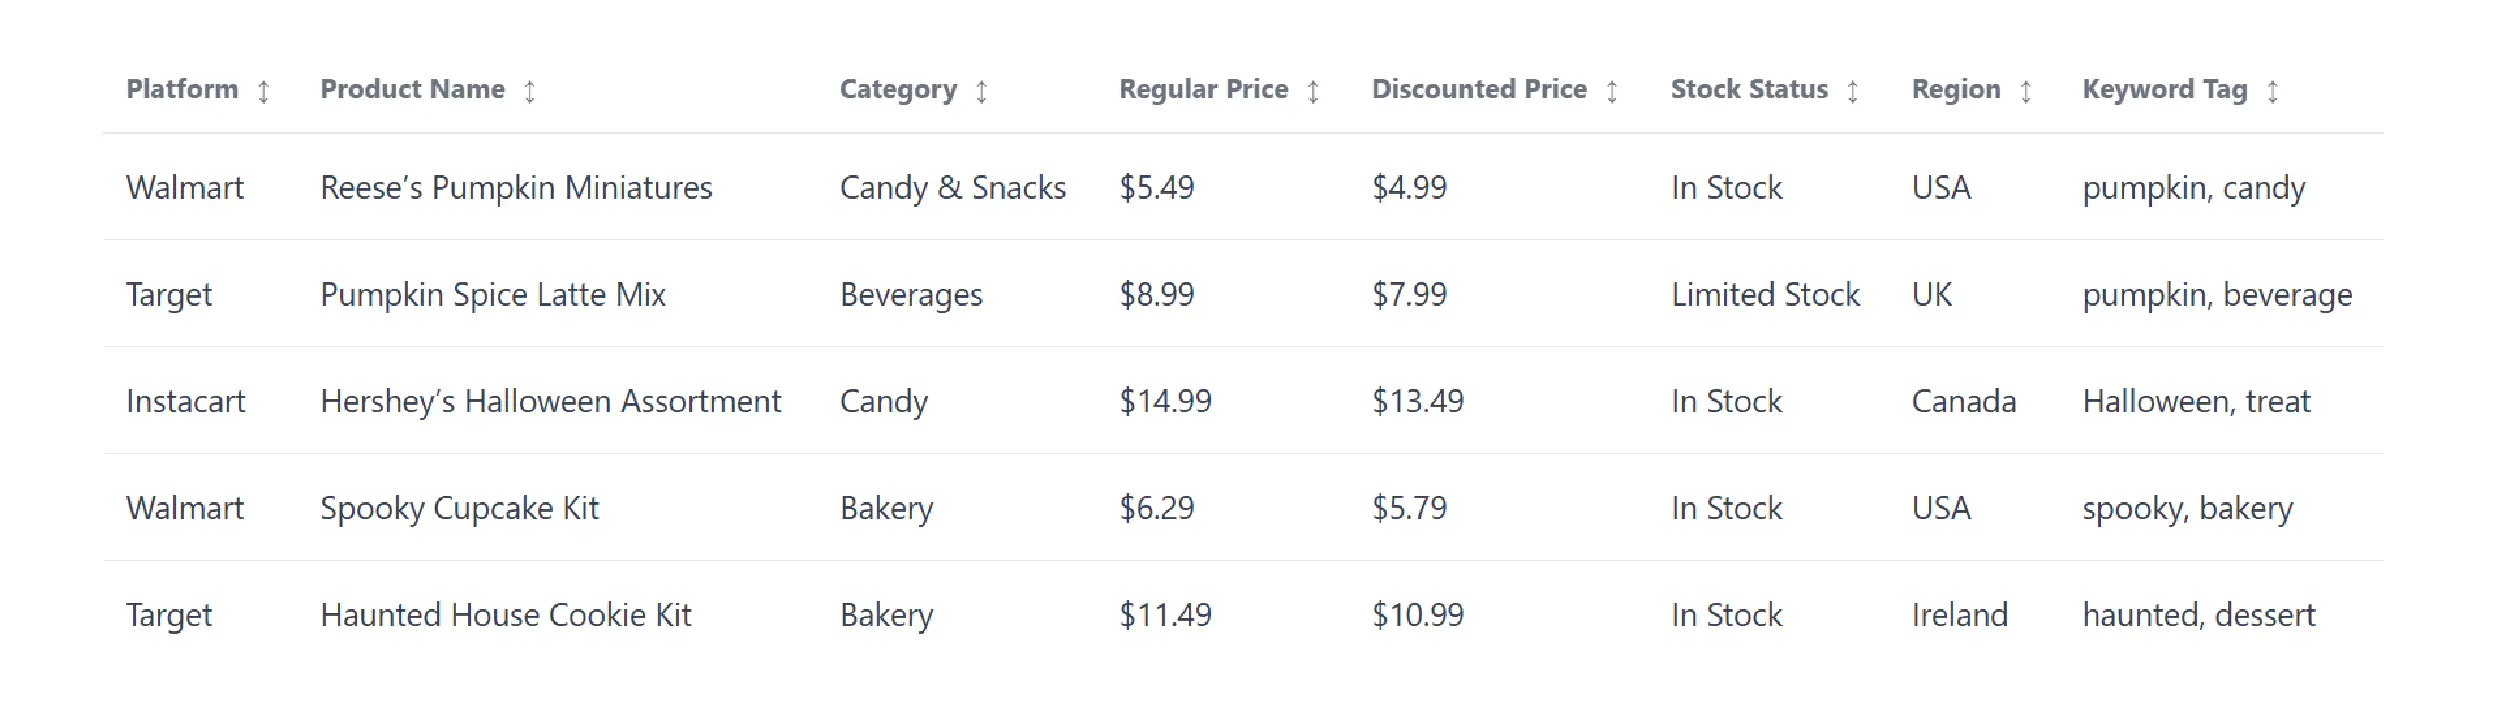Select the Hershey's Halloween Assortment product name
The height and width of the screenshot is (709, 2506).
coord(550,402)
